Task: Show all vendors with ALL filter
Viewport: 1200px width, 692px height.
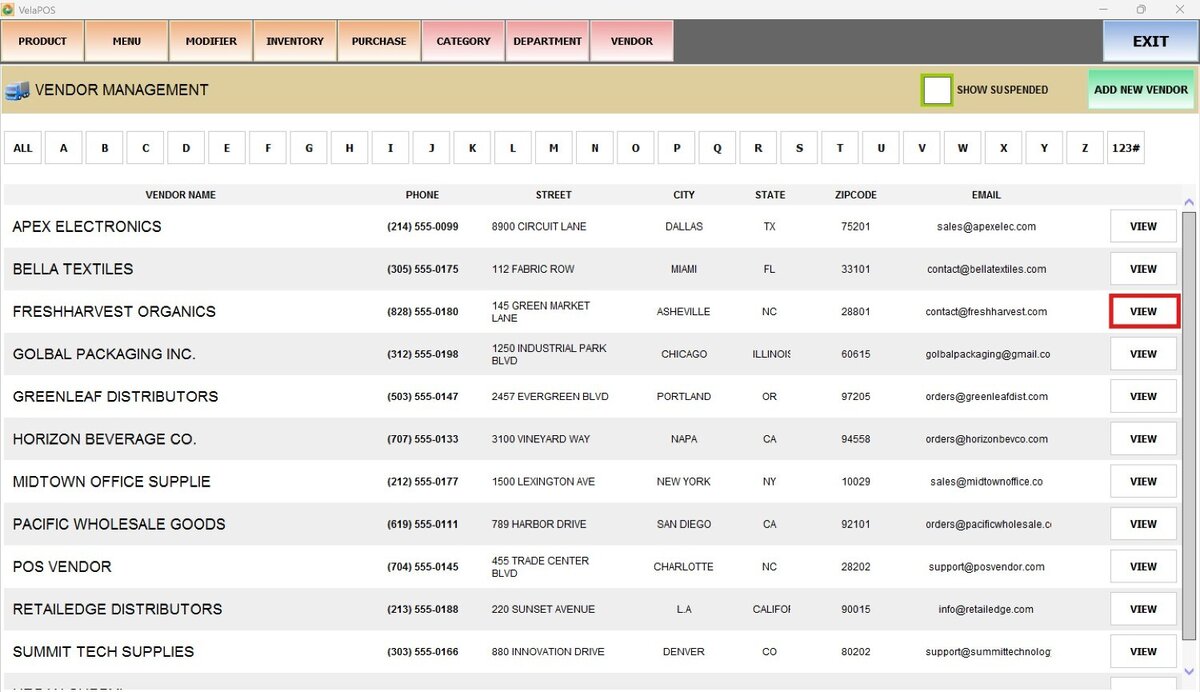Action: [x=23, y=148]
